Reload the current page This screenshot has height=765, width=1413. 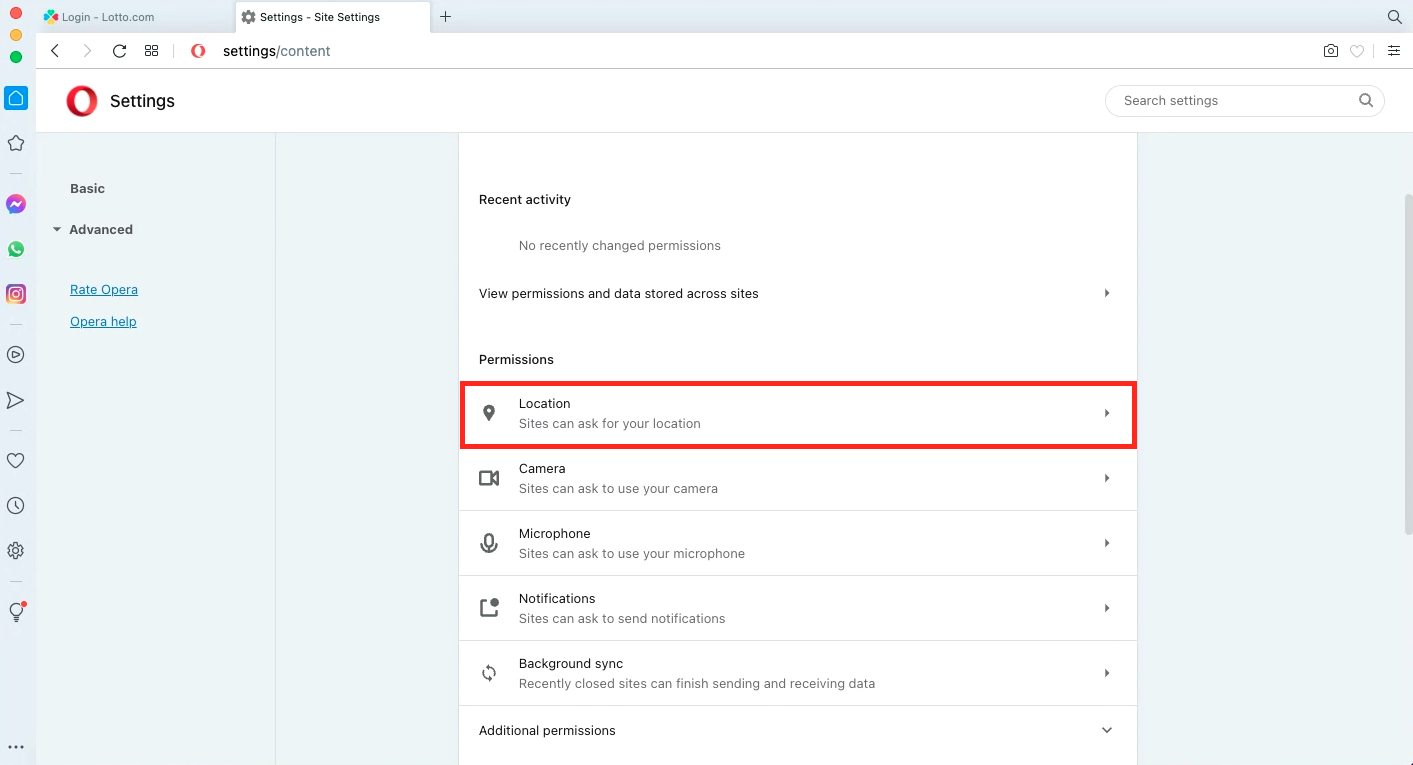pos(119,51)
